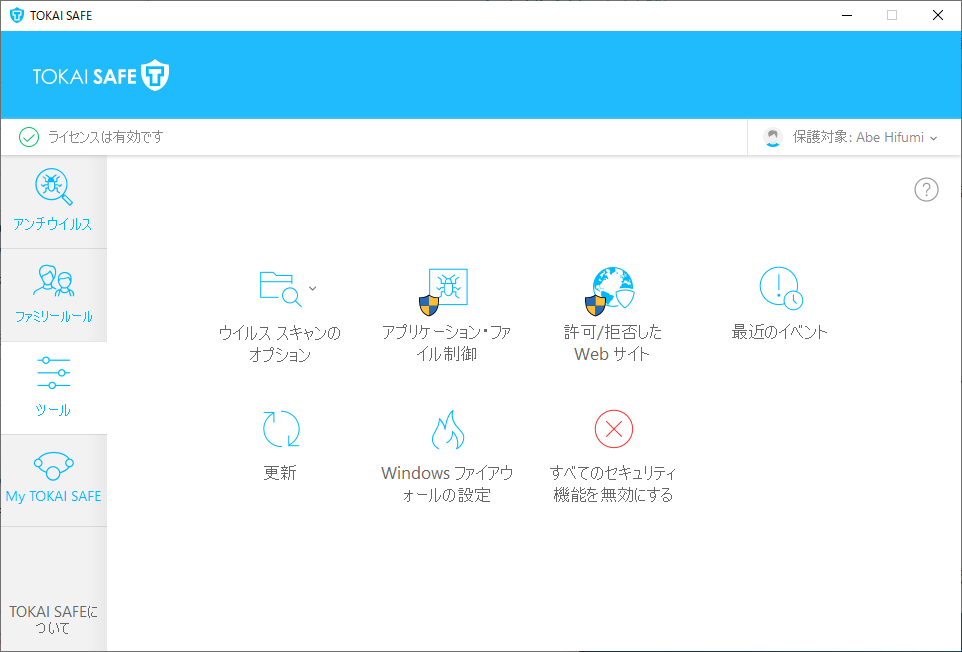Click the update refresh arrows icon
Viewport: 962px width, 652px height.
pos(280,429)
